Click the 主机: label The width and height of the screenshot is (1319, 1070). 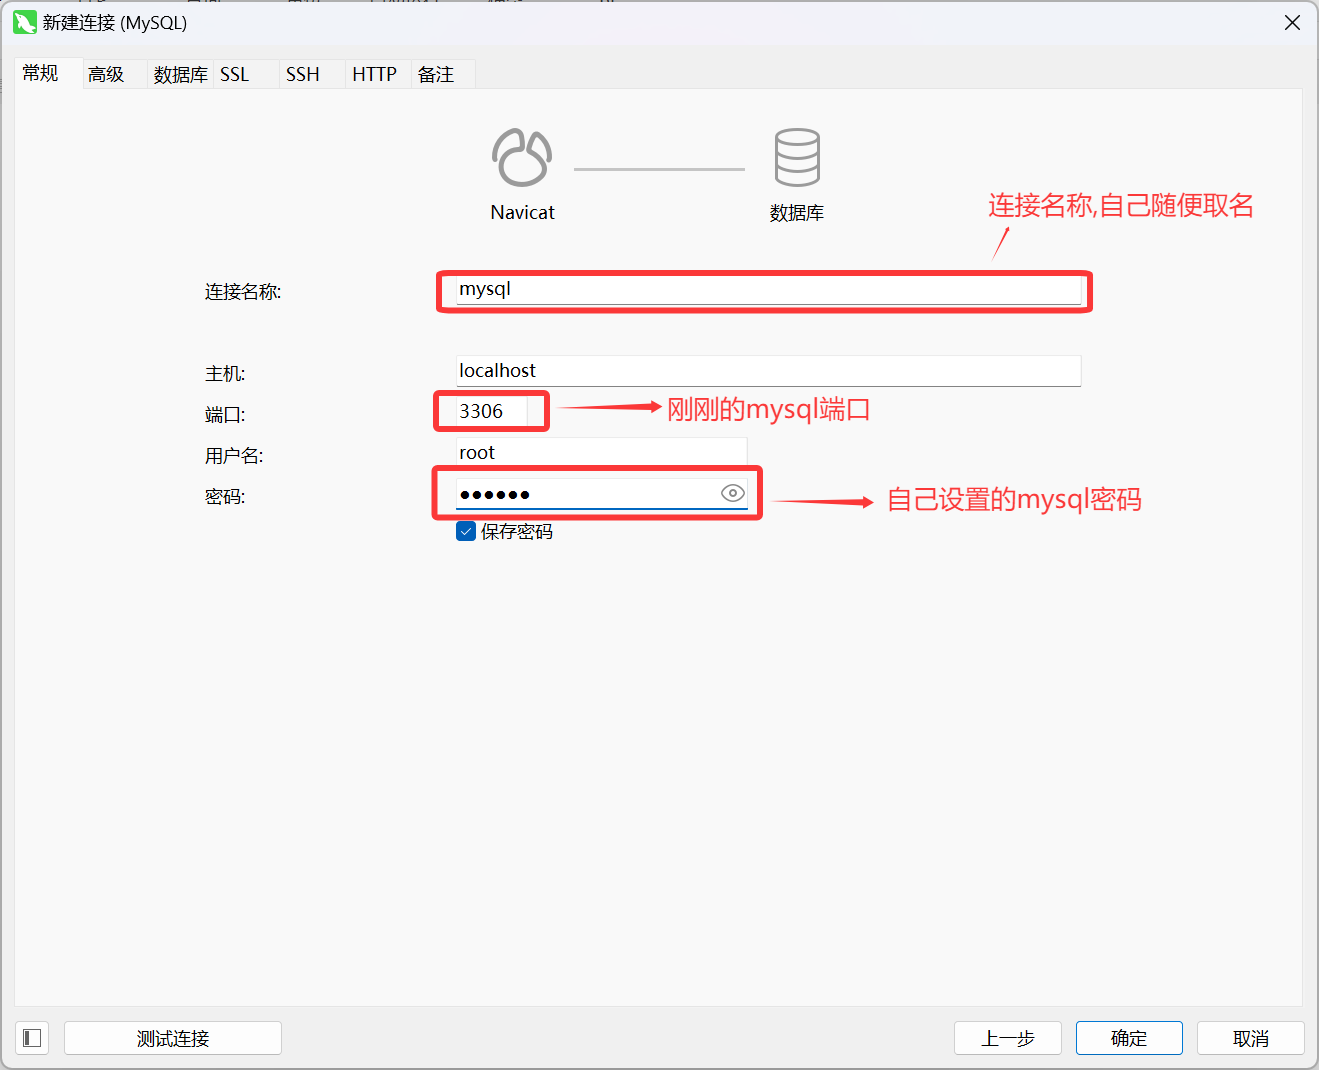(x=225, y=374)
